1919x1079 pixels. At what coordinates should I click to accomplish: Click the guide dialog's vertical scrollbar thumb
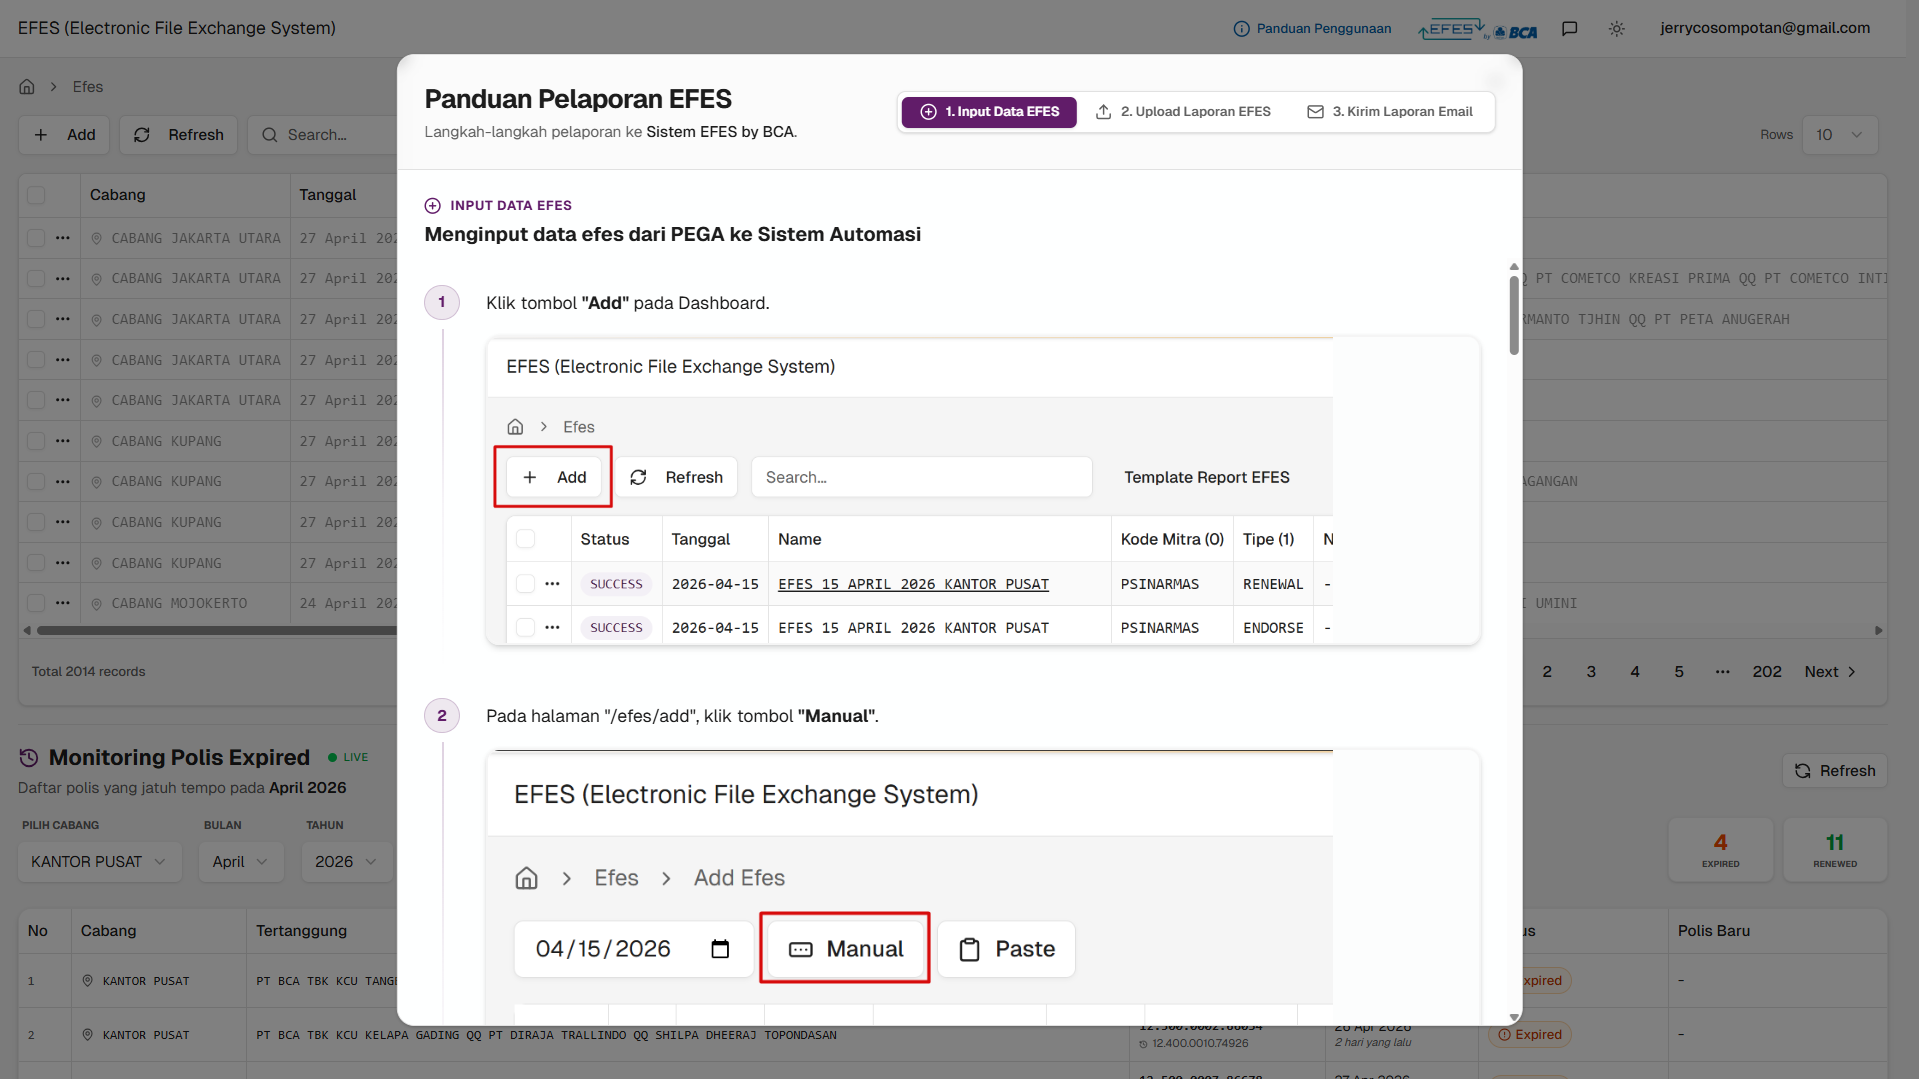click(x=1514, y=315)
